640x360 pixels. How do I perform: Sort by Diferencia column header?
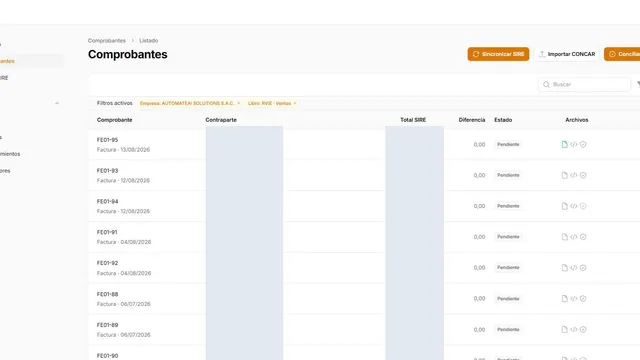[472, 120]
